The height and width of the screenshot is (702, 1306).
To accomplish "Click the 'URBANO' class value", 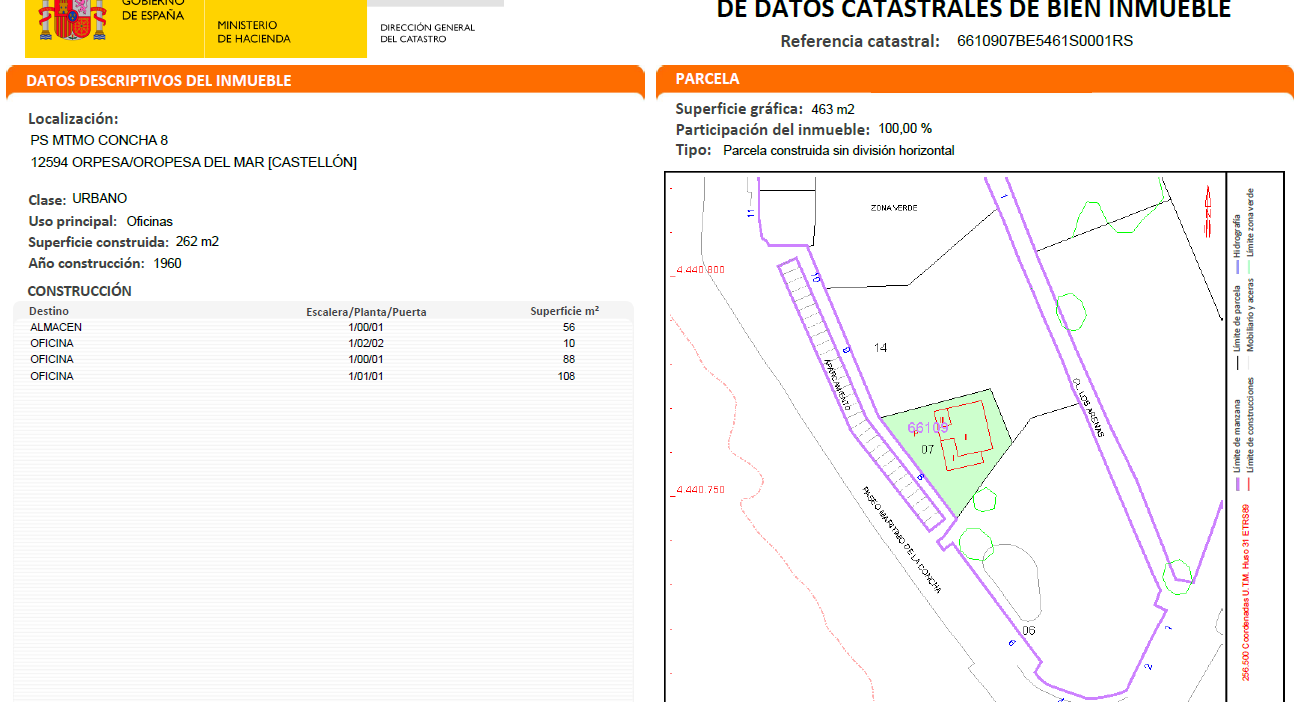I will (100, 198).
